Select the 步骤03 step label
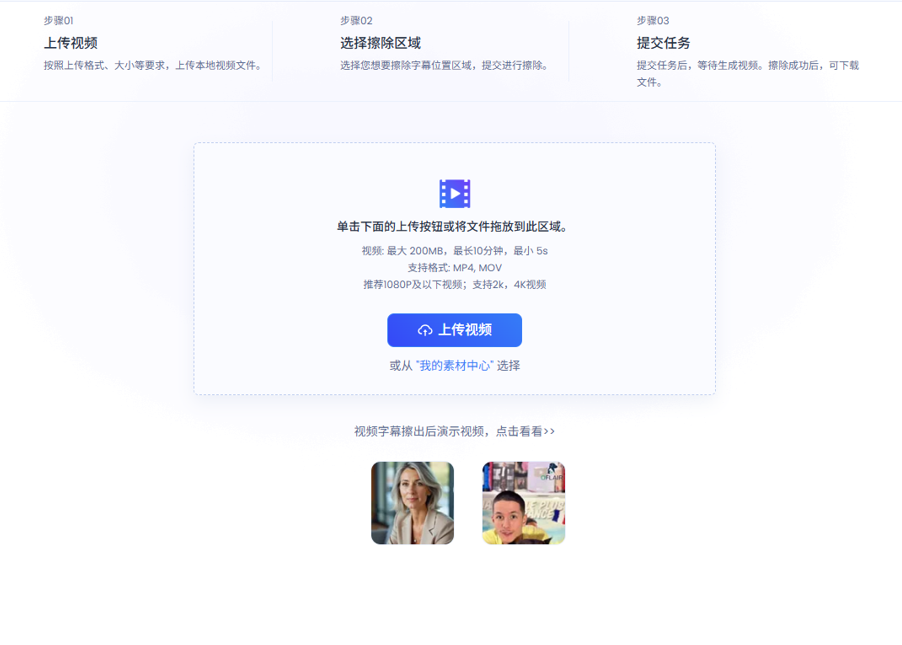 653,20
